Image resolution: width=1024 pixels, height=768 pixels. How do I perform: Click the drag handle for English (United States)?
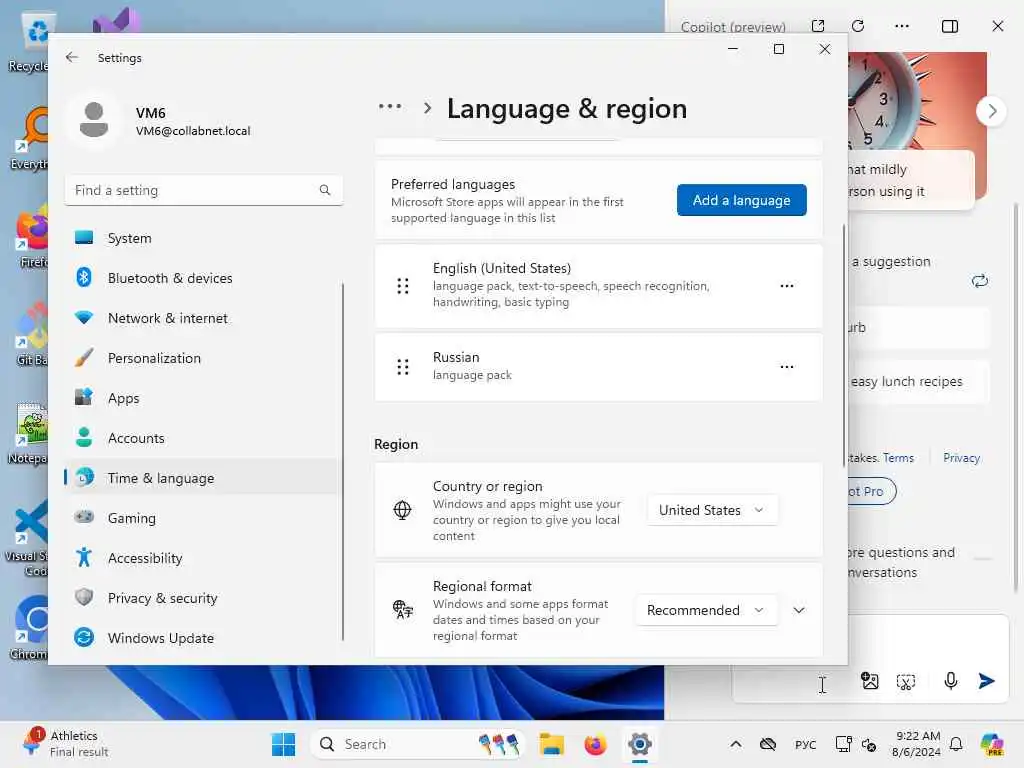click(403, 286)
